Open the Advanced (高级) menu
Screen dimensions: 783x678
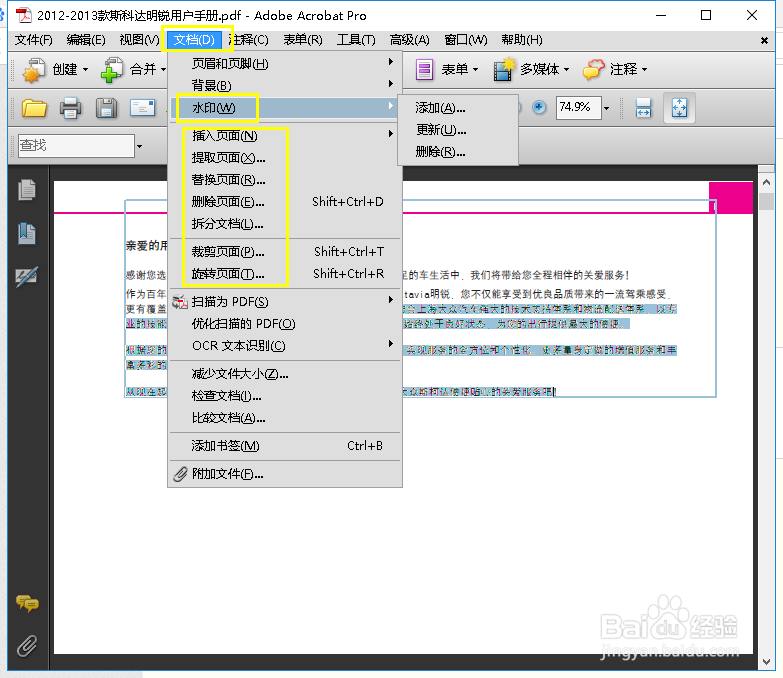pyautogui.click(x=409, y=40)
